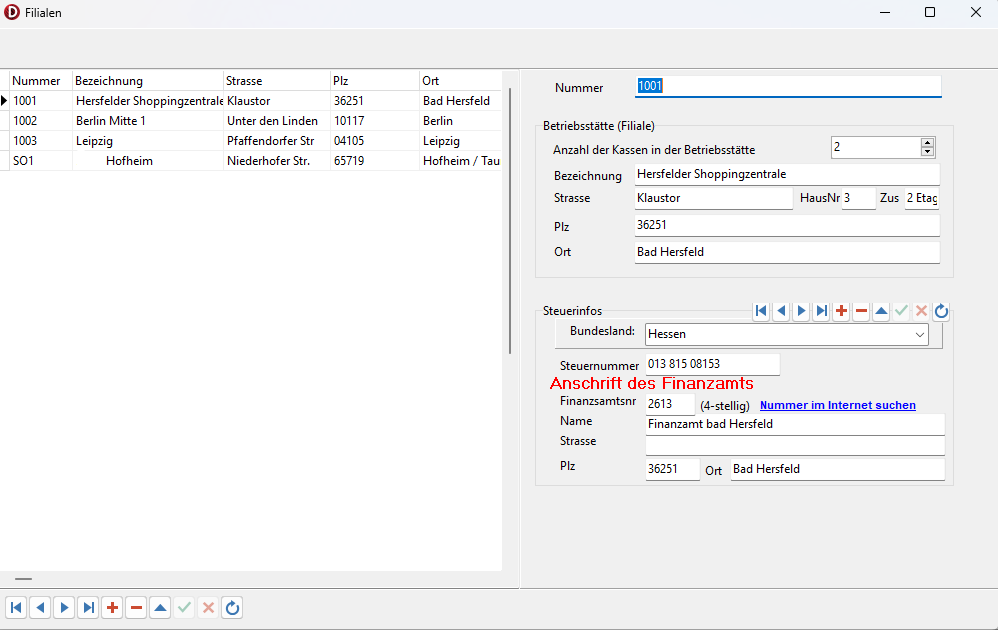The image size is (998, 630).
Task: Edit Steuerinfos record with triangle icon
Action: pyautogui.click(x=882, y=311)
